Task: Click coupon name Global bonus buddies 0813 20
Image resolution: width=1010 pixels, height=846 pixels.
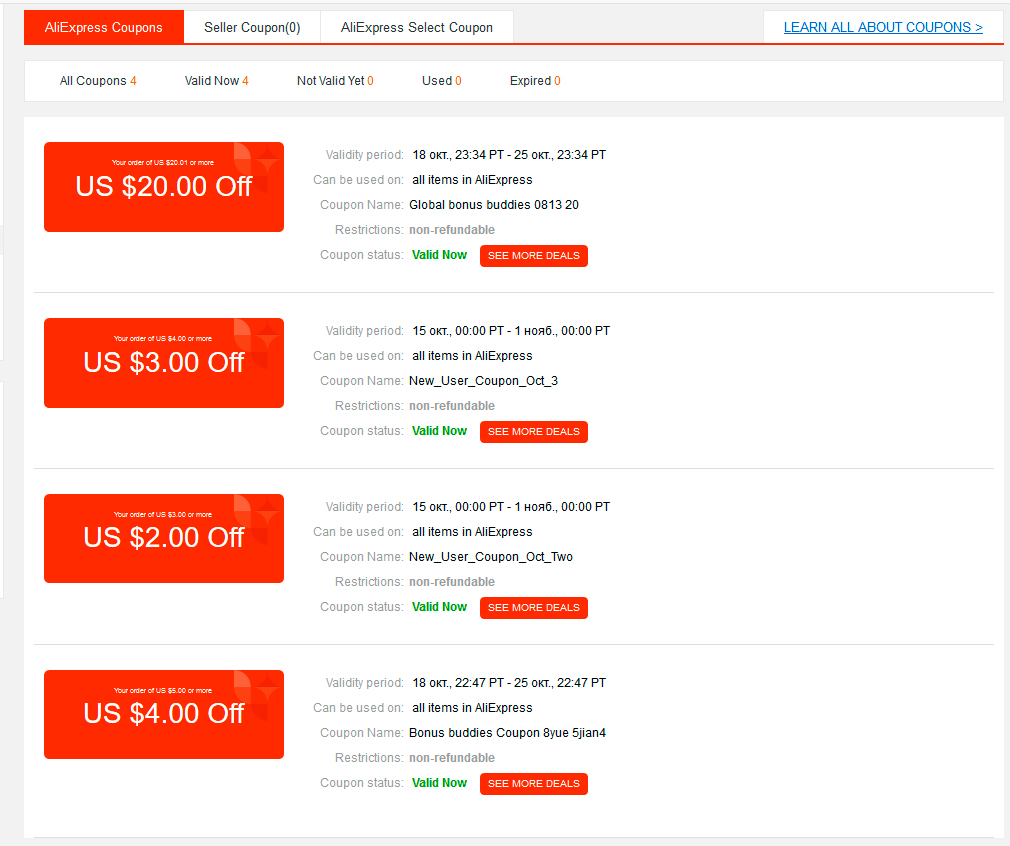Action: [494, 205]
